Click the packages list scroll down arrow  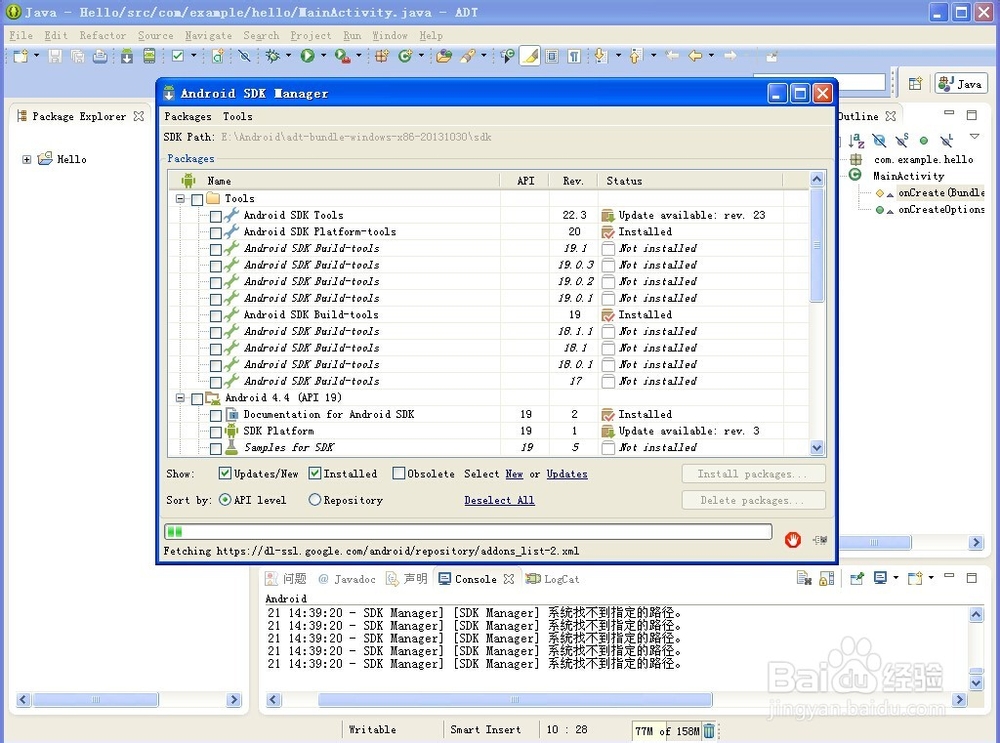[x=816, y=448]
